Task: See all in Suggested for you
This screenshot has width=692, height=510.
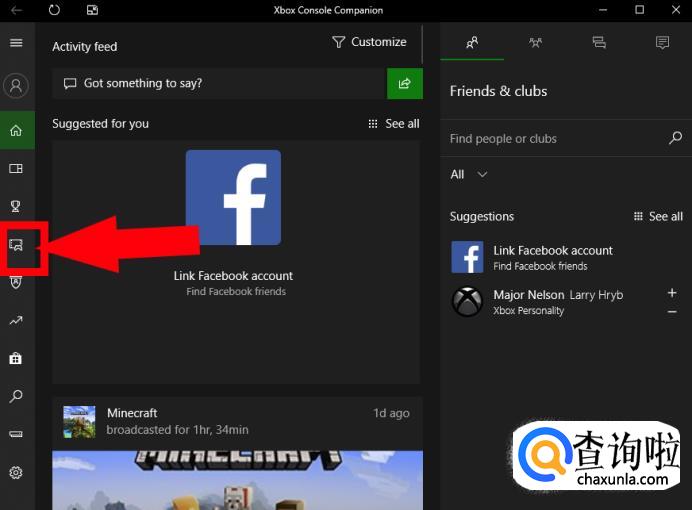Action: 394,124
